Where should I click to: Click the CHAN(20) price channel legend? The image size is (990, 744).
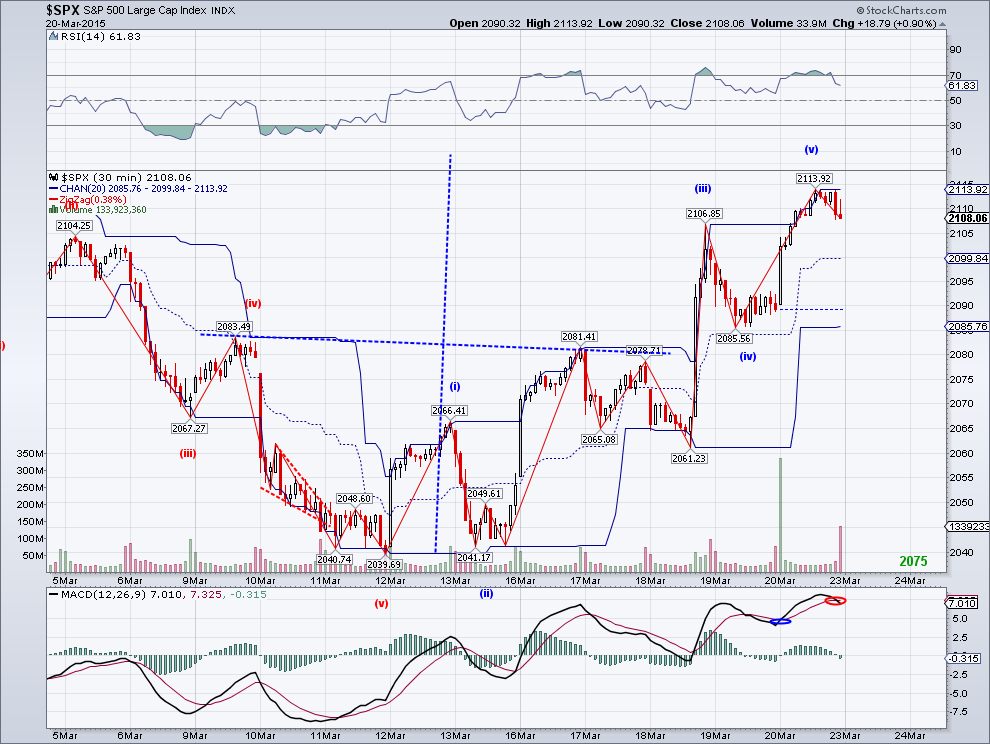(138, 189)
